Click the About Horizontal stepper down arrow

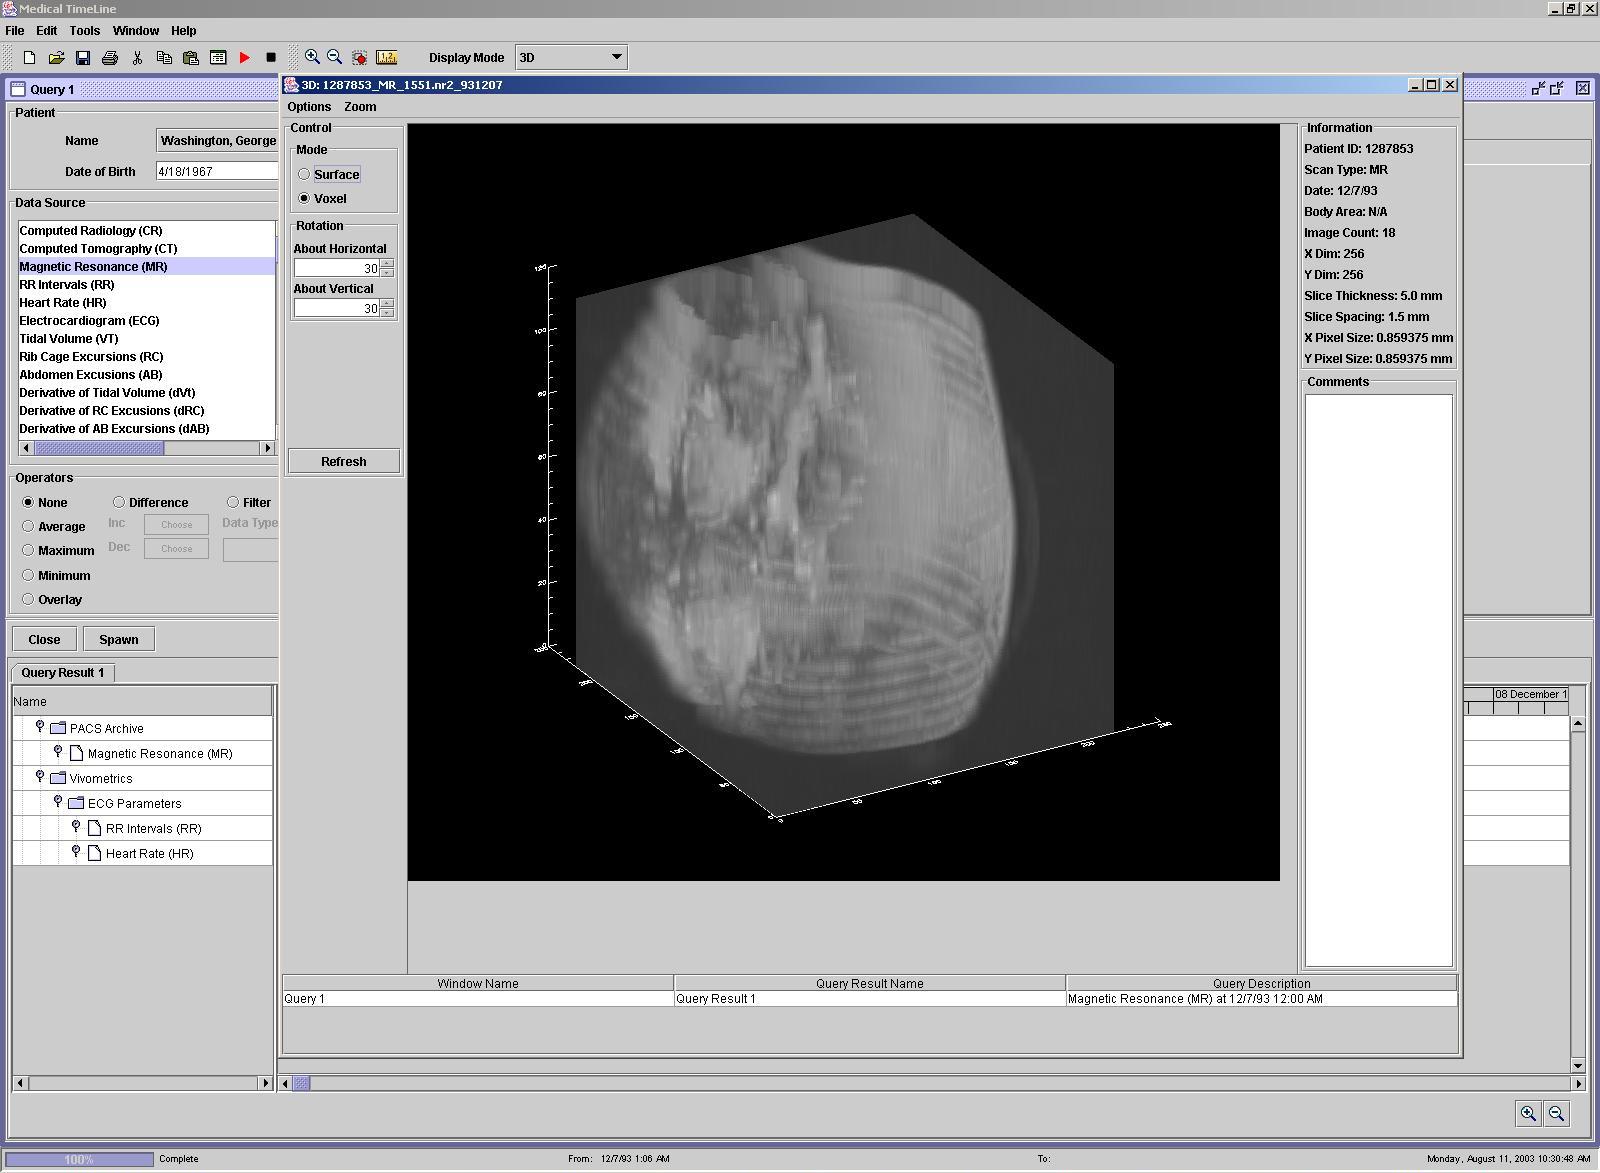pyautogui.click(x=387, y=273)
